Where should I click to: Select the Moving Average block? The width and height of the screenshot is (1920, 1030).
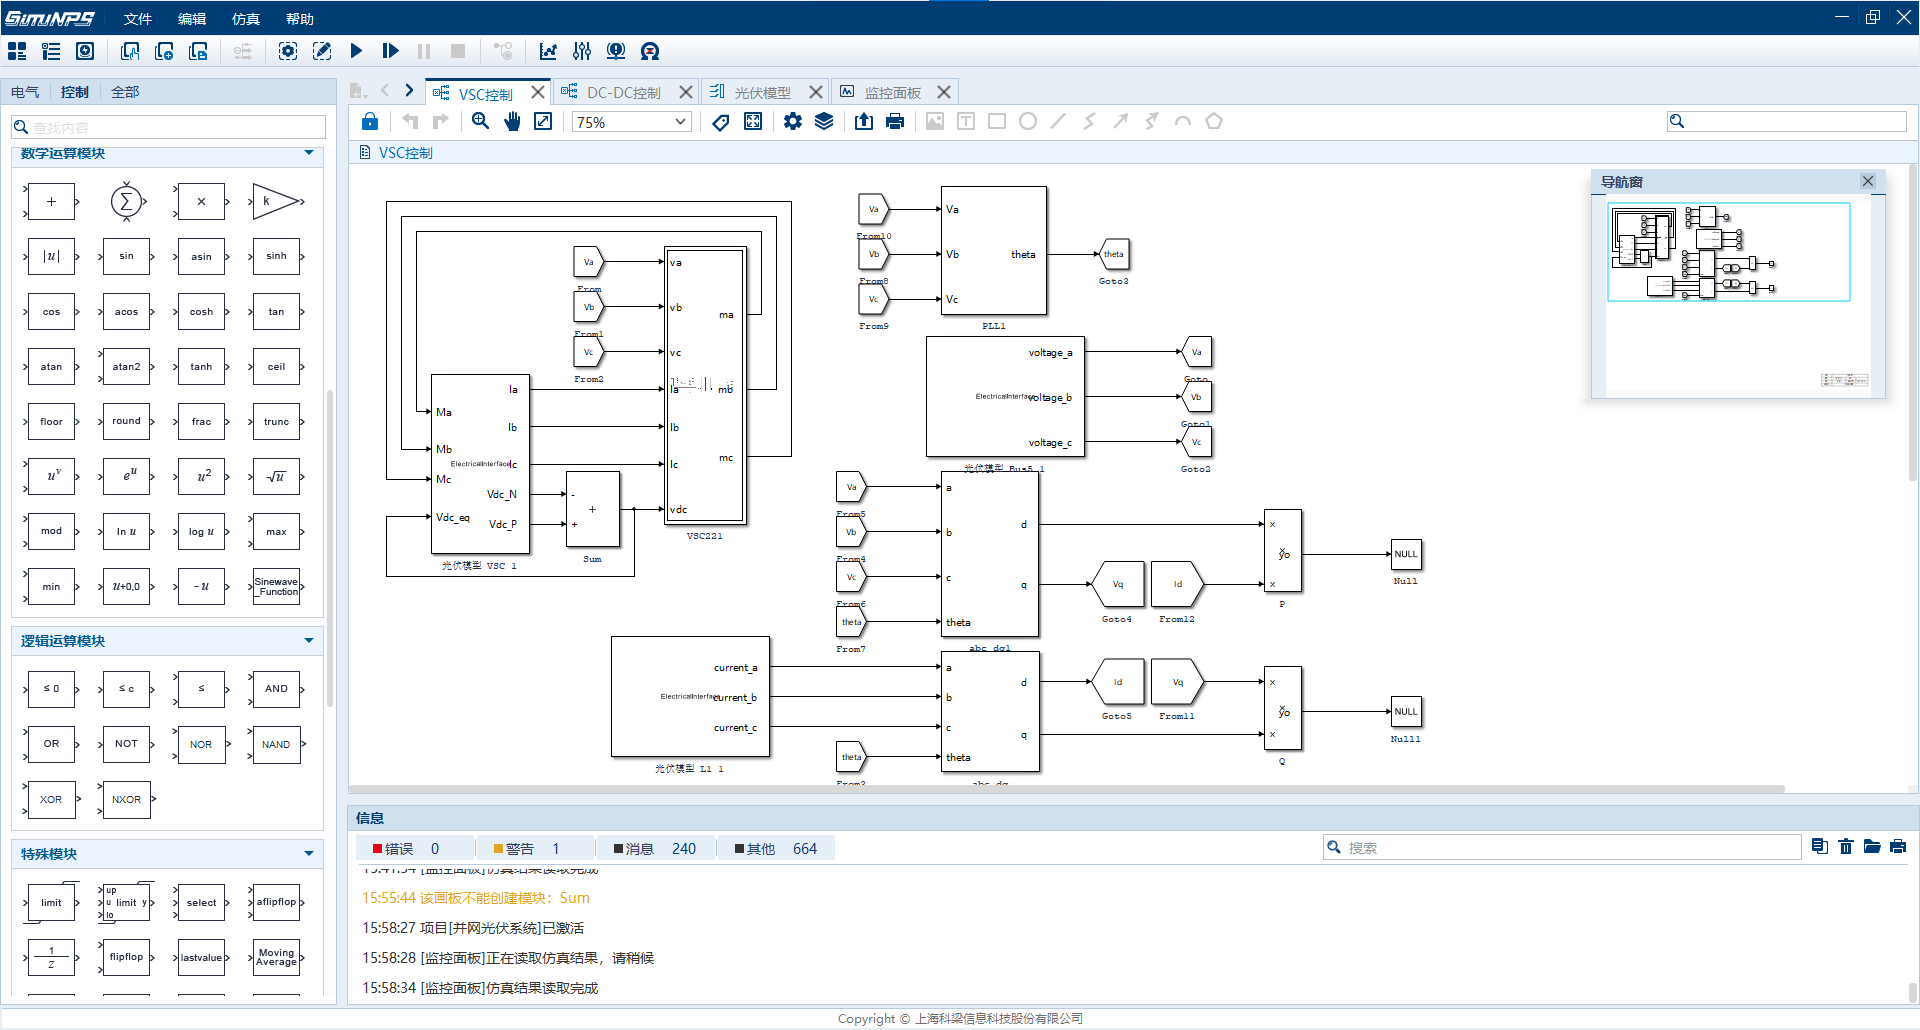point(276,957)
